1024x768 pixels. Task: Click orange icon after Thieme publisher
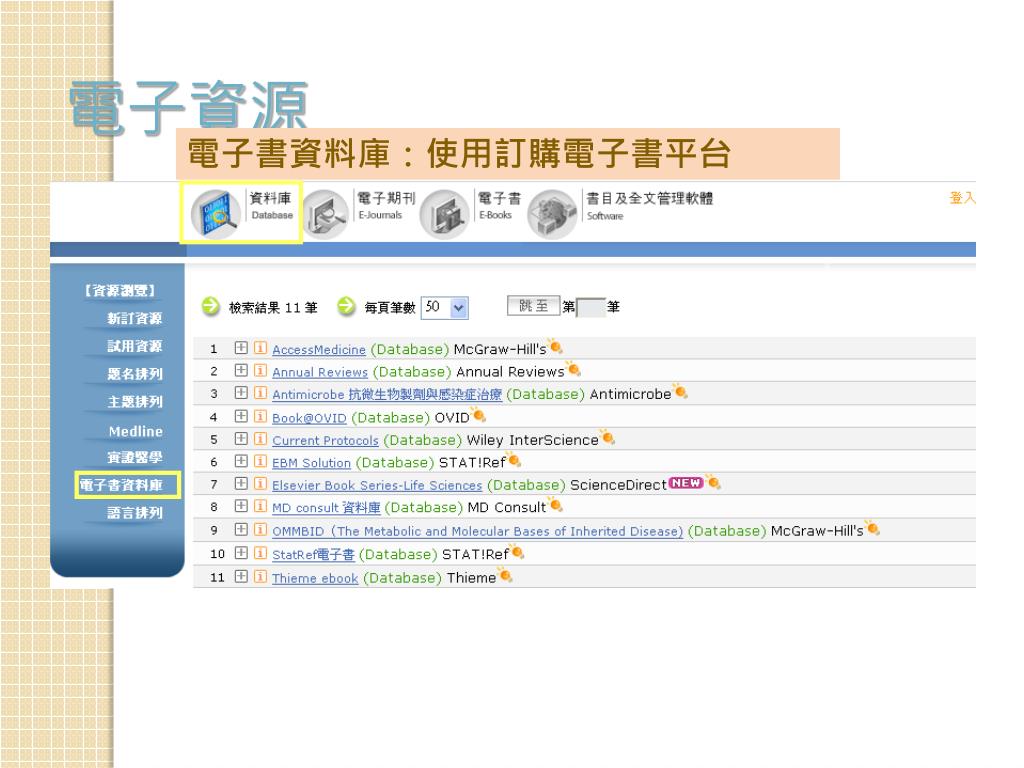[x=505, y=575]
